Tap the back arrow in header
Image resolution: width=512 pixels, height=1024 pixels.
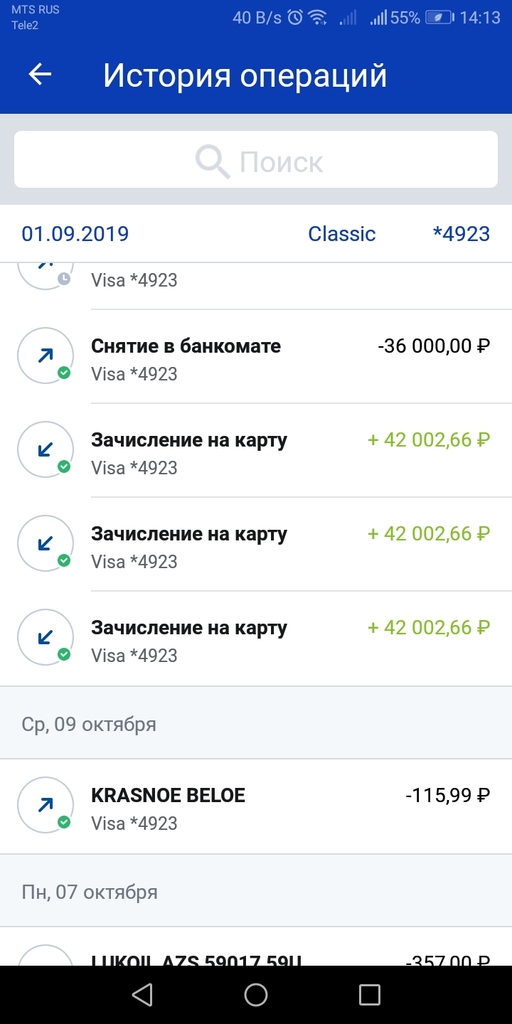[x=39, y=75]
